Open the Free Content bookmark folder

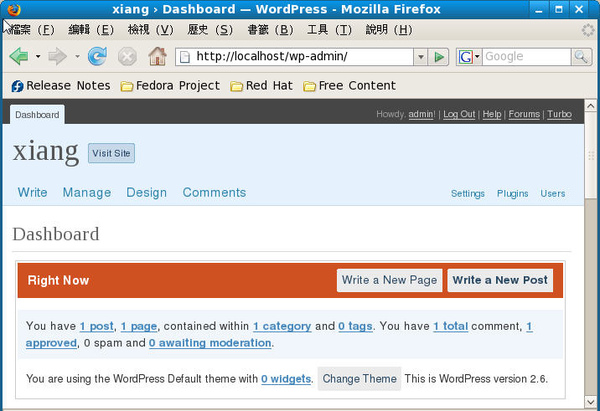(350, 86)
